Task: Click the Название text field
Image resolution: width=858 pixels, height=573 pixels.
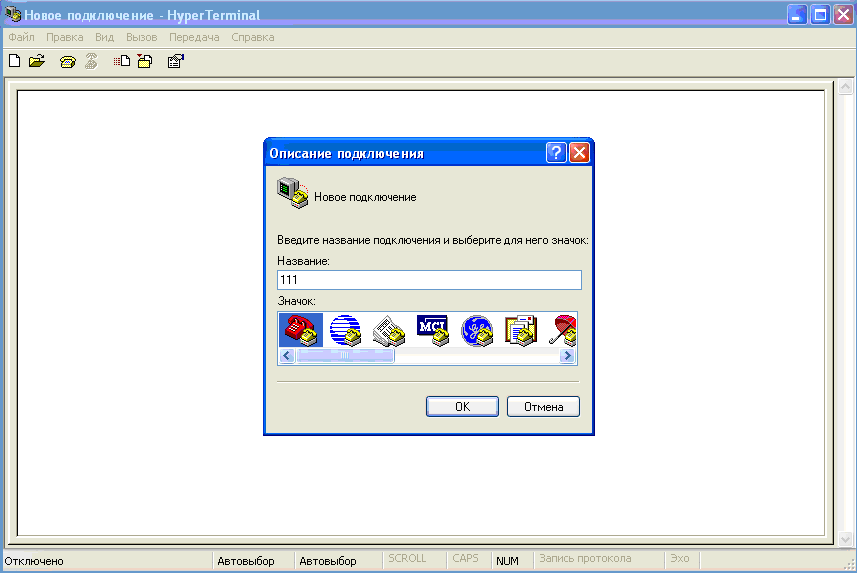Action: pos(429,280)
